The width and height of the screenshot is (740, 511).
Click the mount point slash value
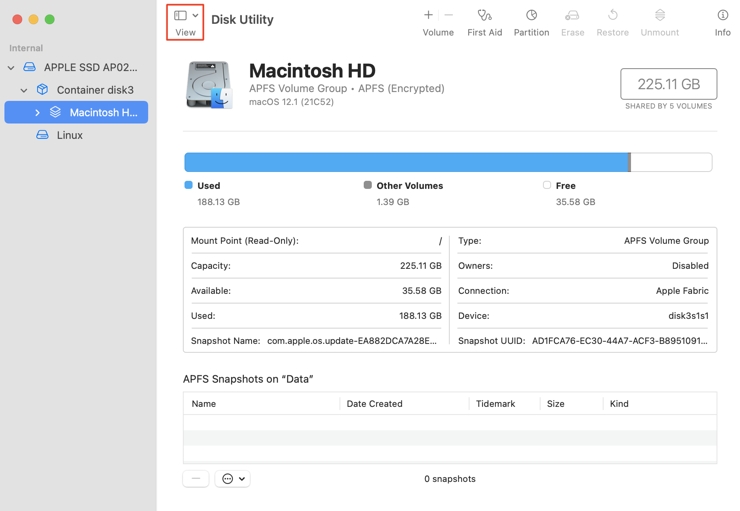pyautogui.click(x=440, y=241)
